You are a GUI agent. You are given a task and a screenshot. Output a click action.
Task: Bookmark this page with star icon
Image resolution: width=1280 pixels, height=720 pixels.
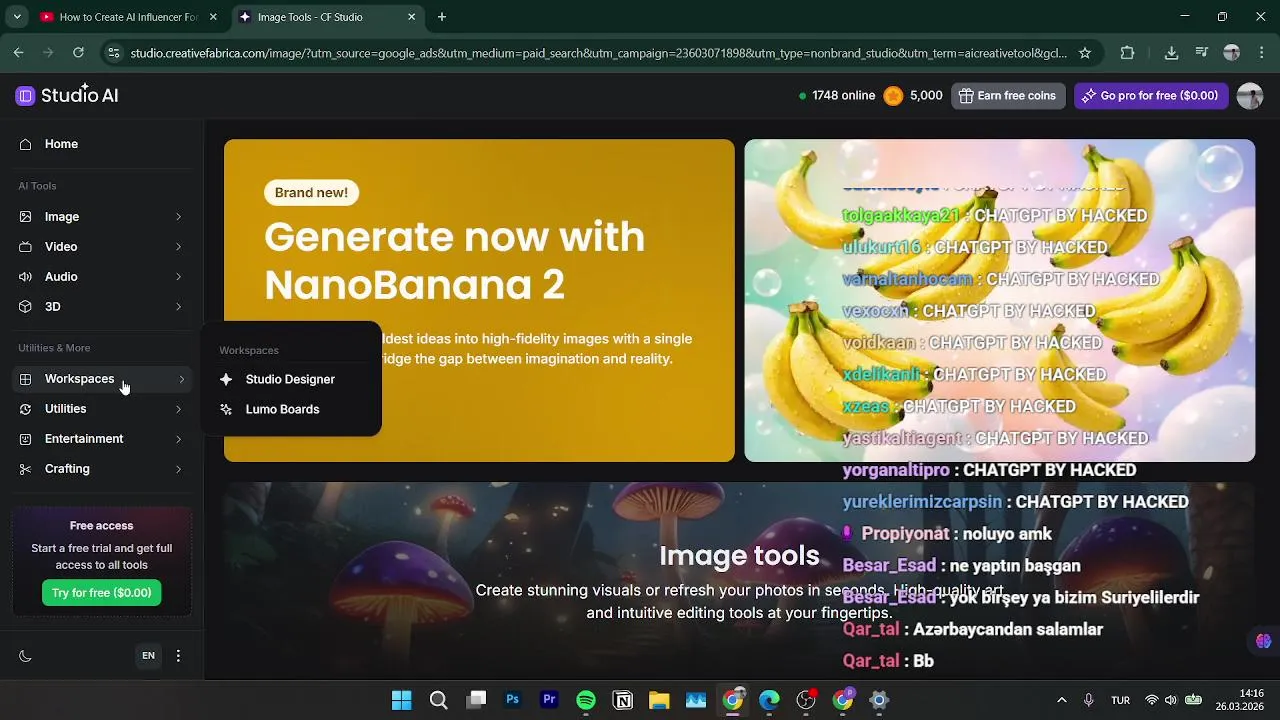coord(1085,53)
